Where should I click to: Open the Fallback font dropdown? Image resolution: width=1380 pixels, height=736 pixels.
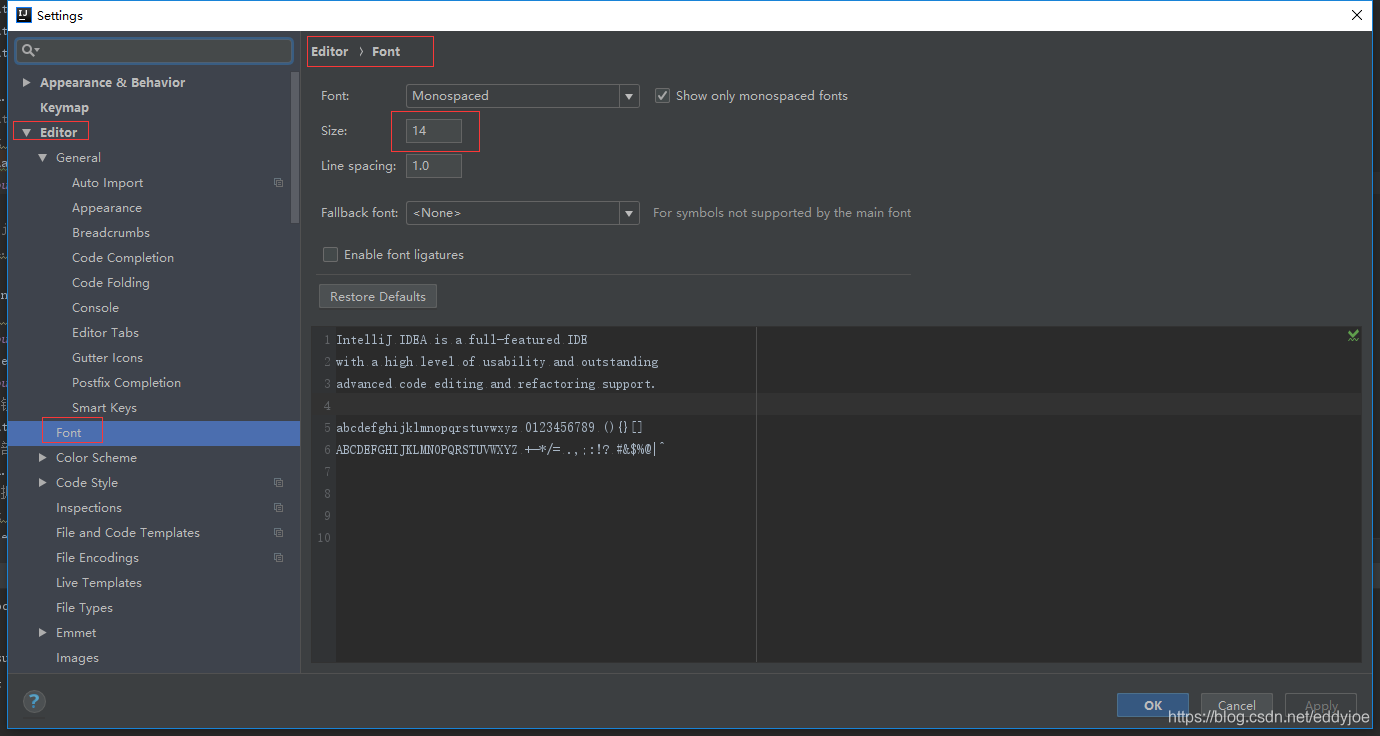523,213
